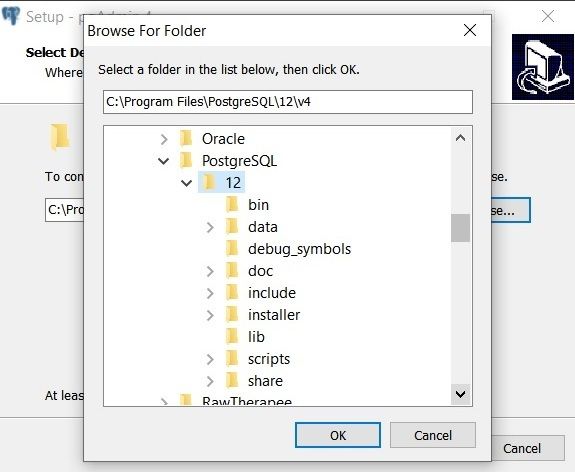575x472 pixels.
Task: Click the debug_symbols folder icon
Action: point(232,249)
